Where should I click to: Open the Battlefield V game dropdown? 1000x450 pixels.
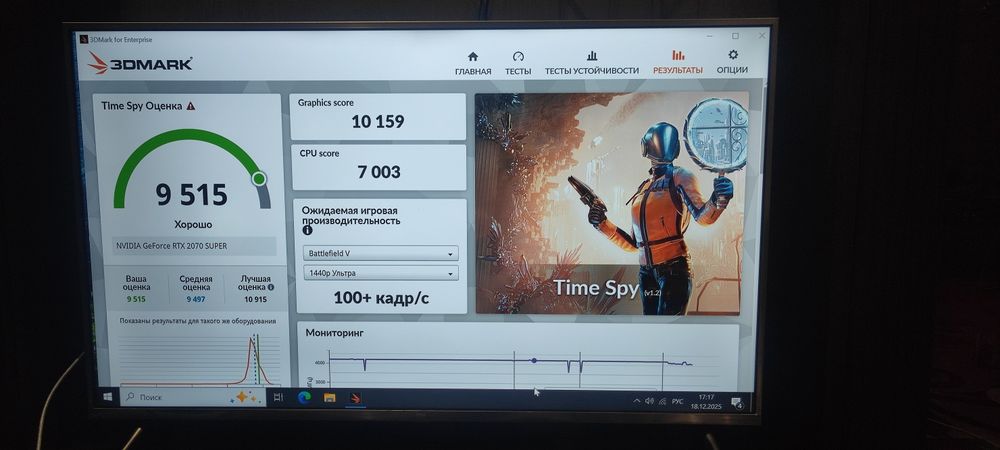380,253
